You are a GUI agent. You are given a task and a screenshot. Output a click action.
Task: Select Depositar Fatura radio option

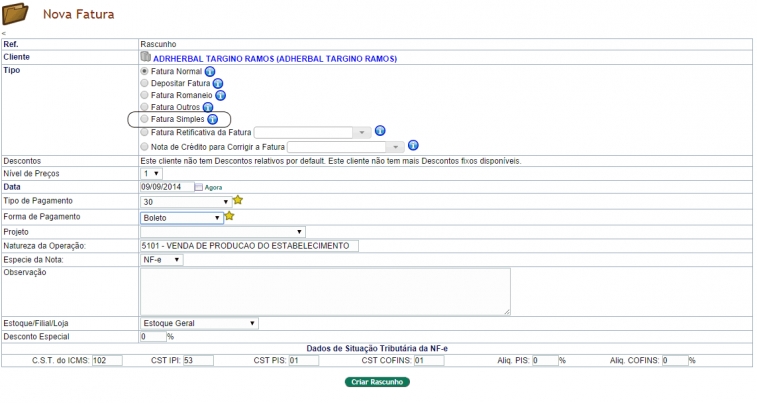tap(145, 84)
